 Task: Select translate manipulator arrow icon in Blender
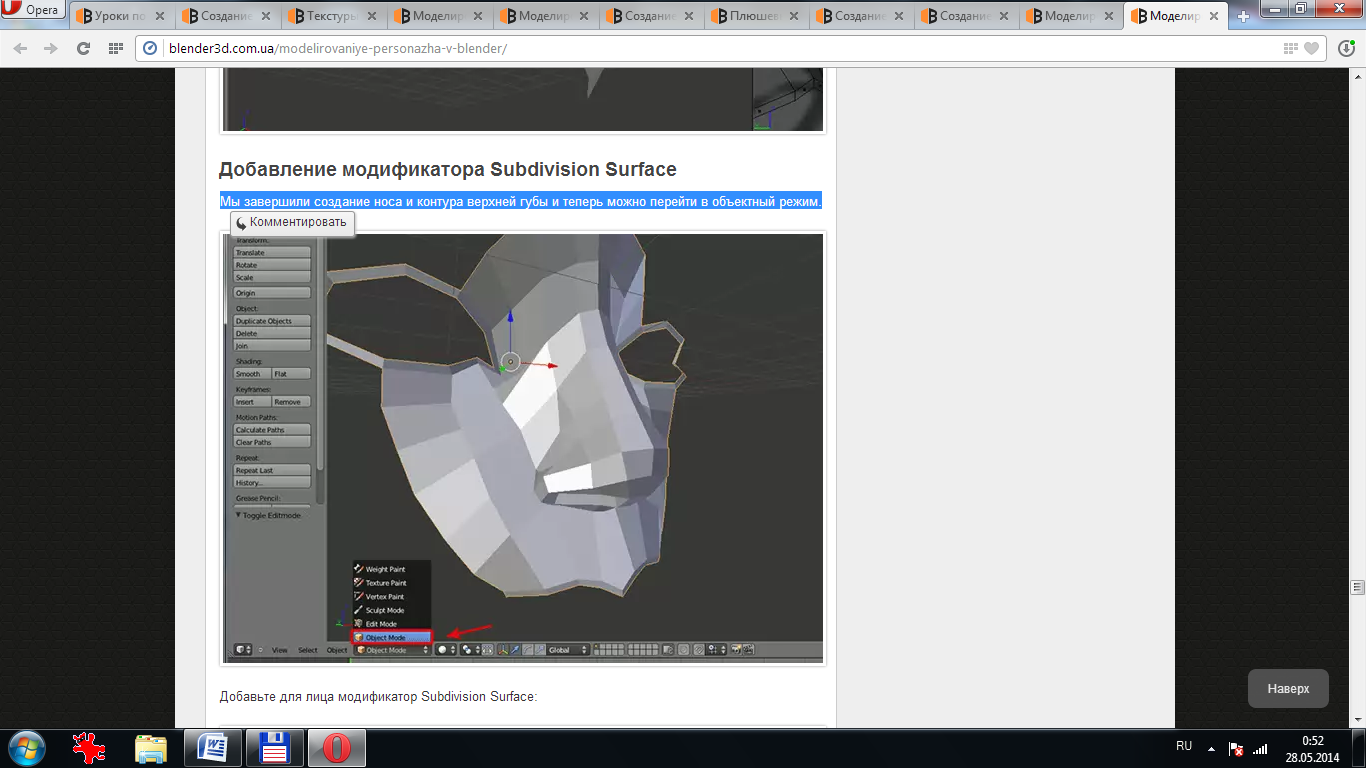tap(515, 650)
